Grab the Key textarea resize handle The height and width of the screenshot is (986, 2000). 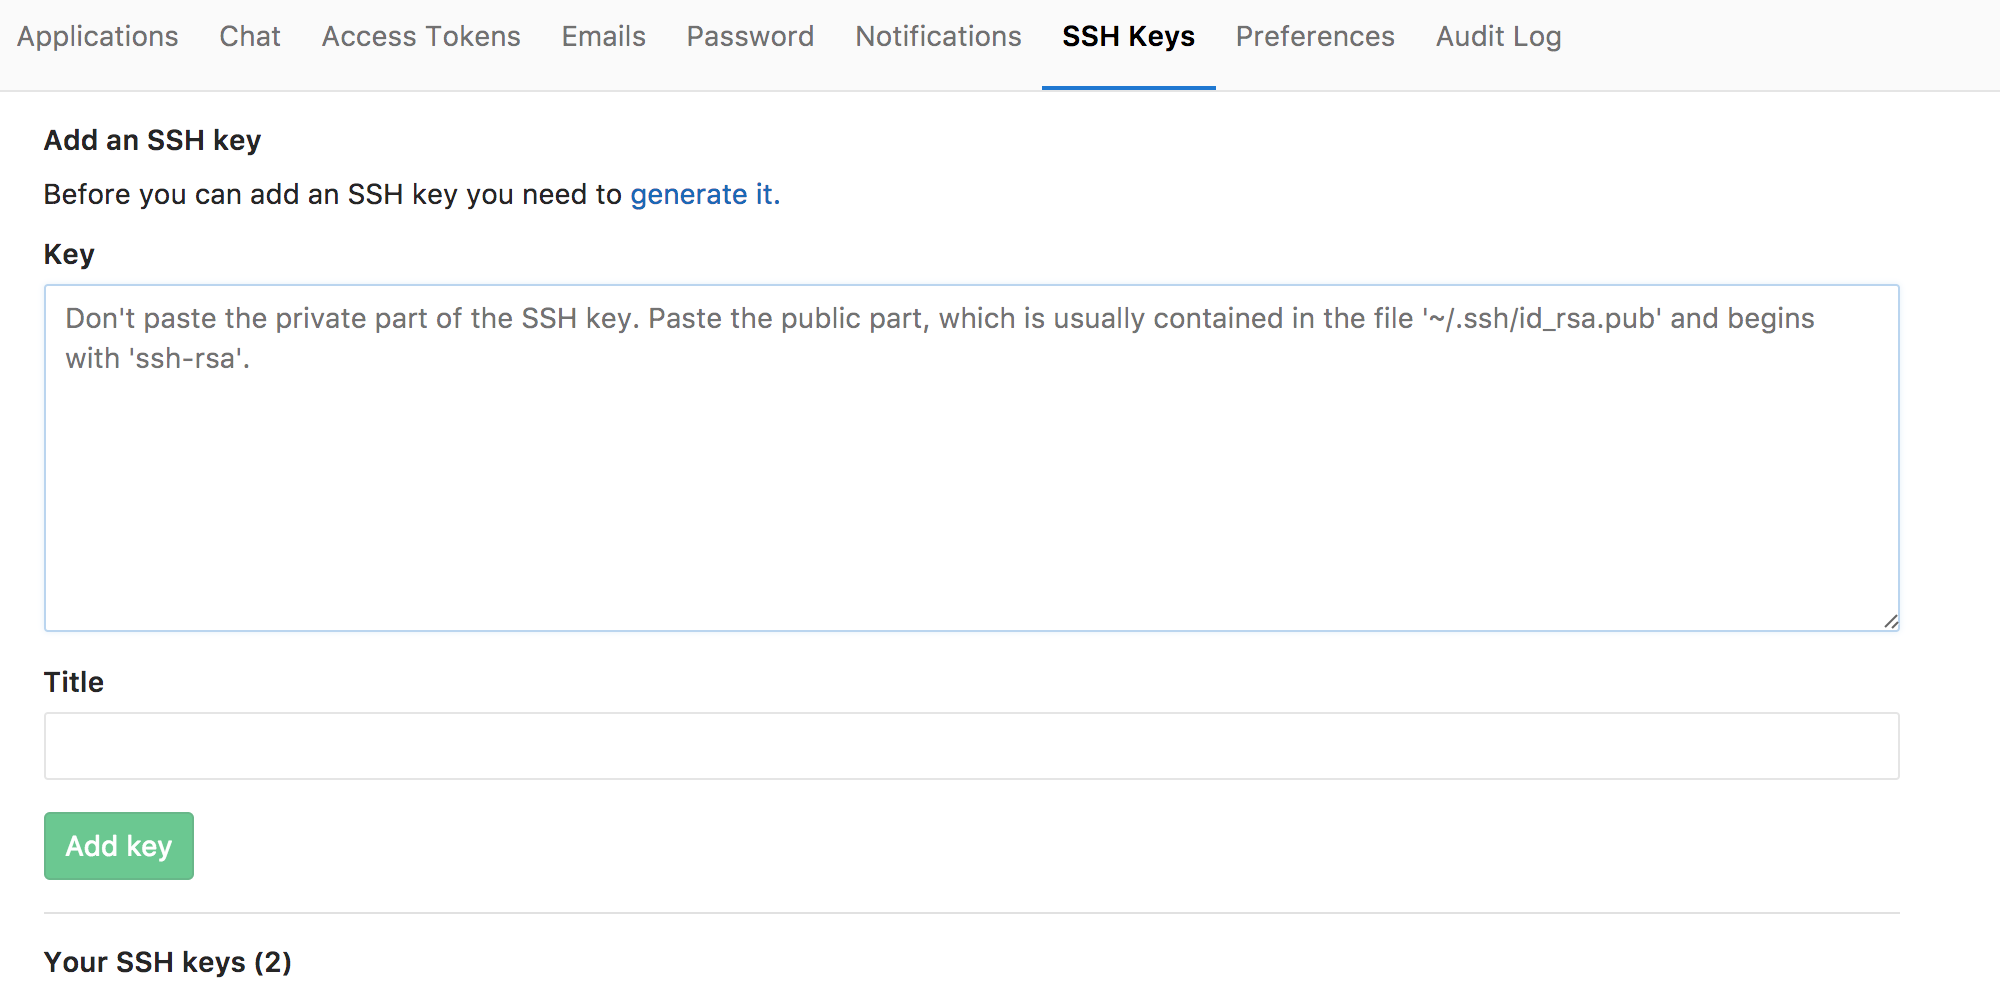click(1890, 622)
